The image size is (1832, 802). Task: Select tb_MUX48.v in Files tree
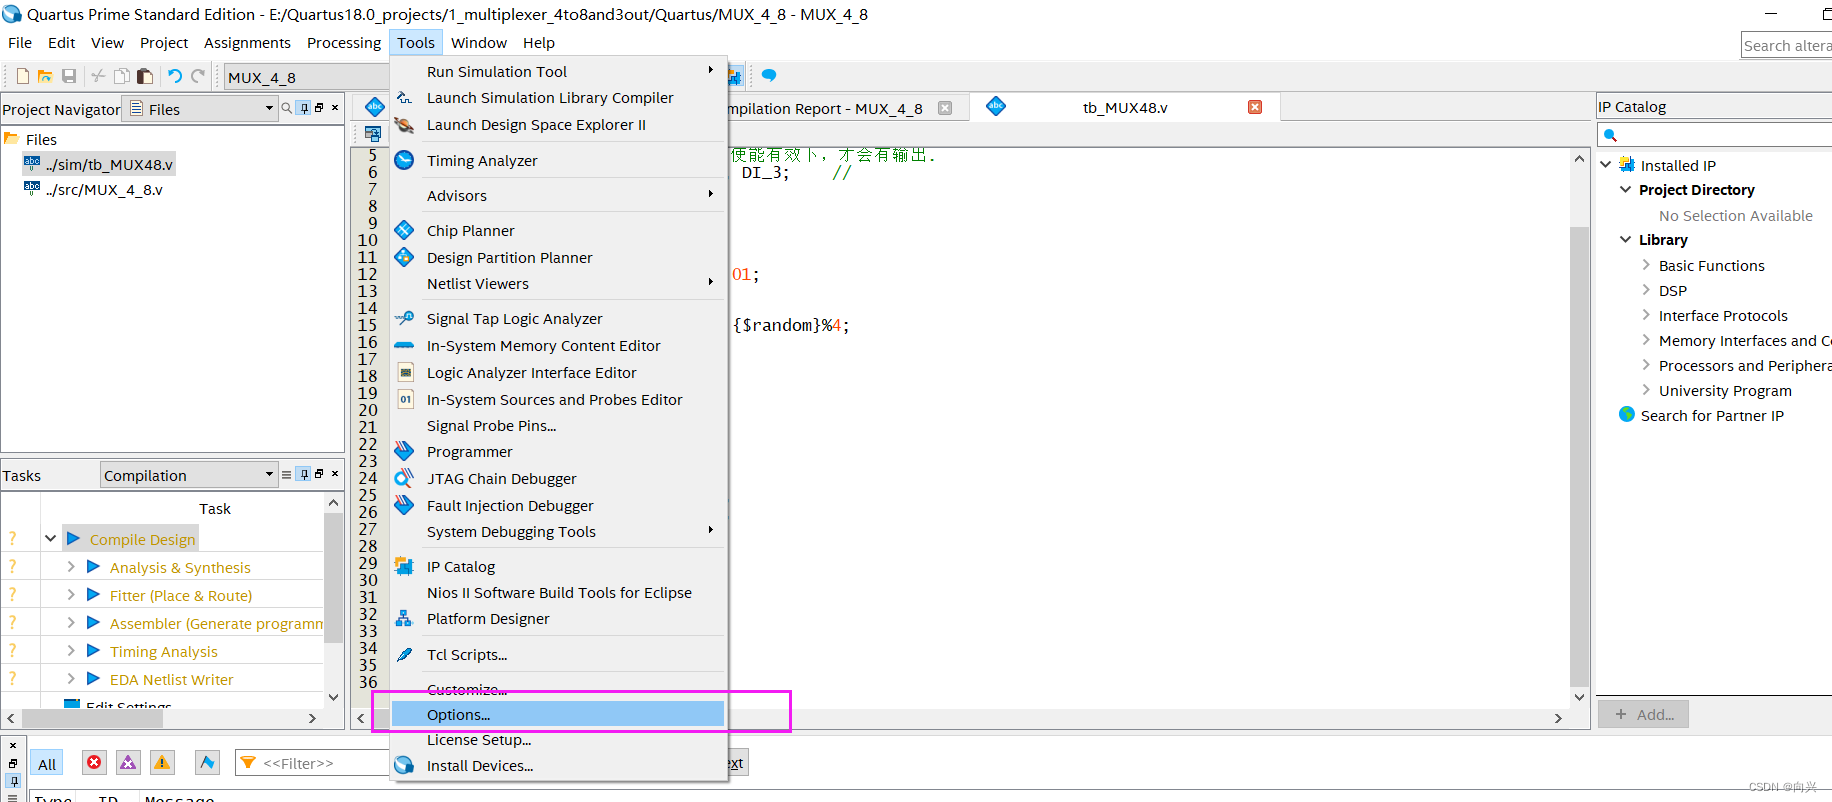pos(109,164)
